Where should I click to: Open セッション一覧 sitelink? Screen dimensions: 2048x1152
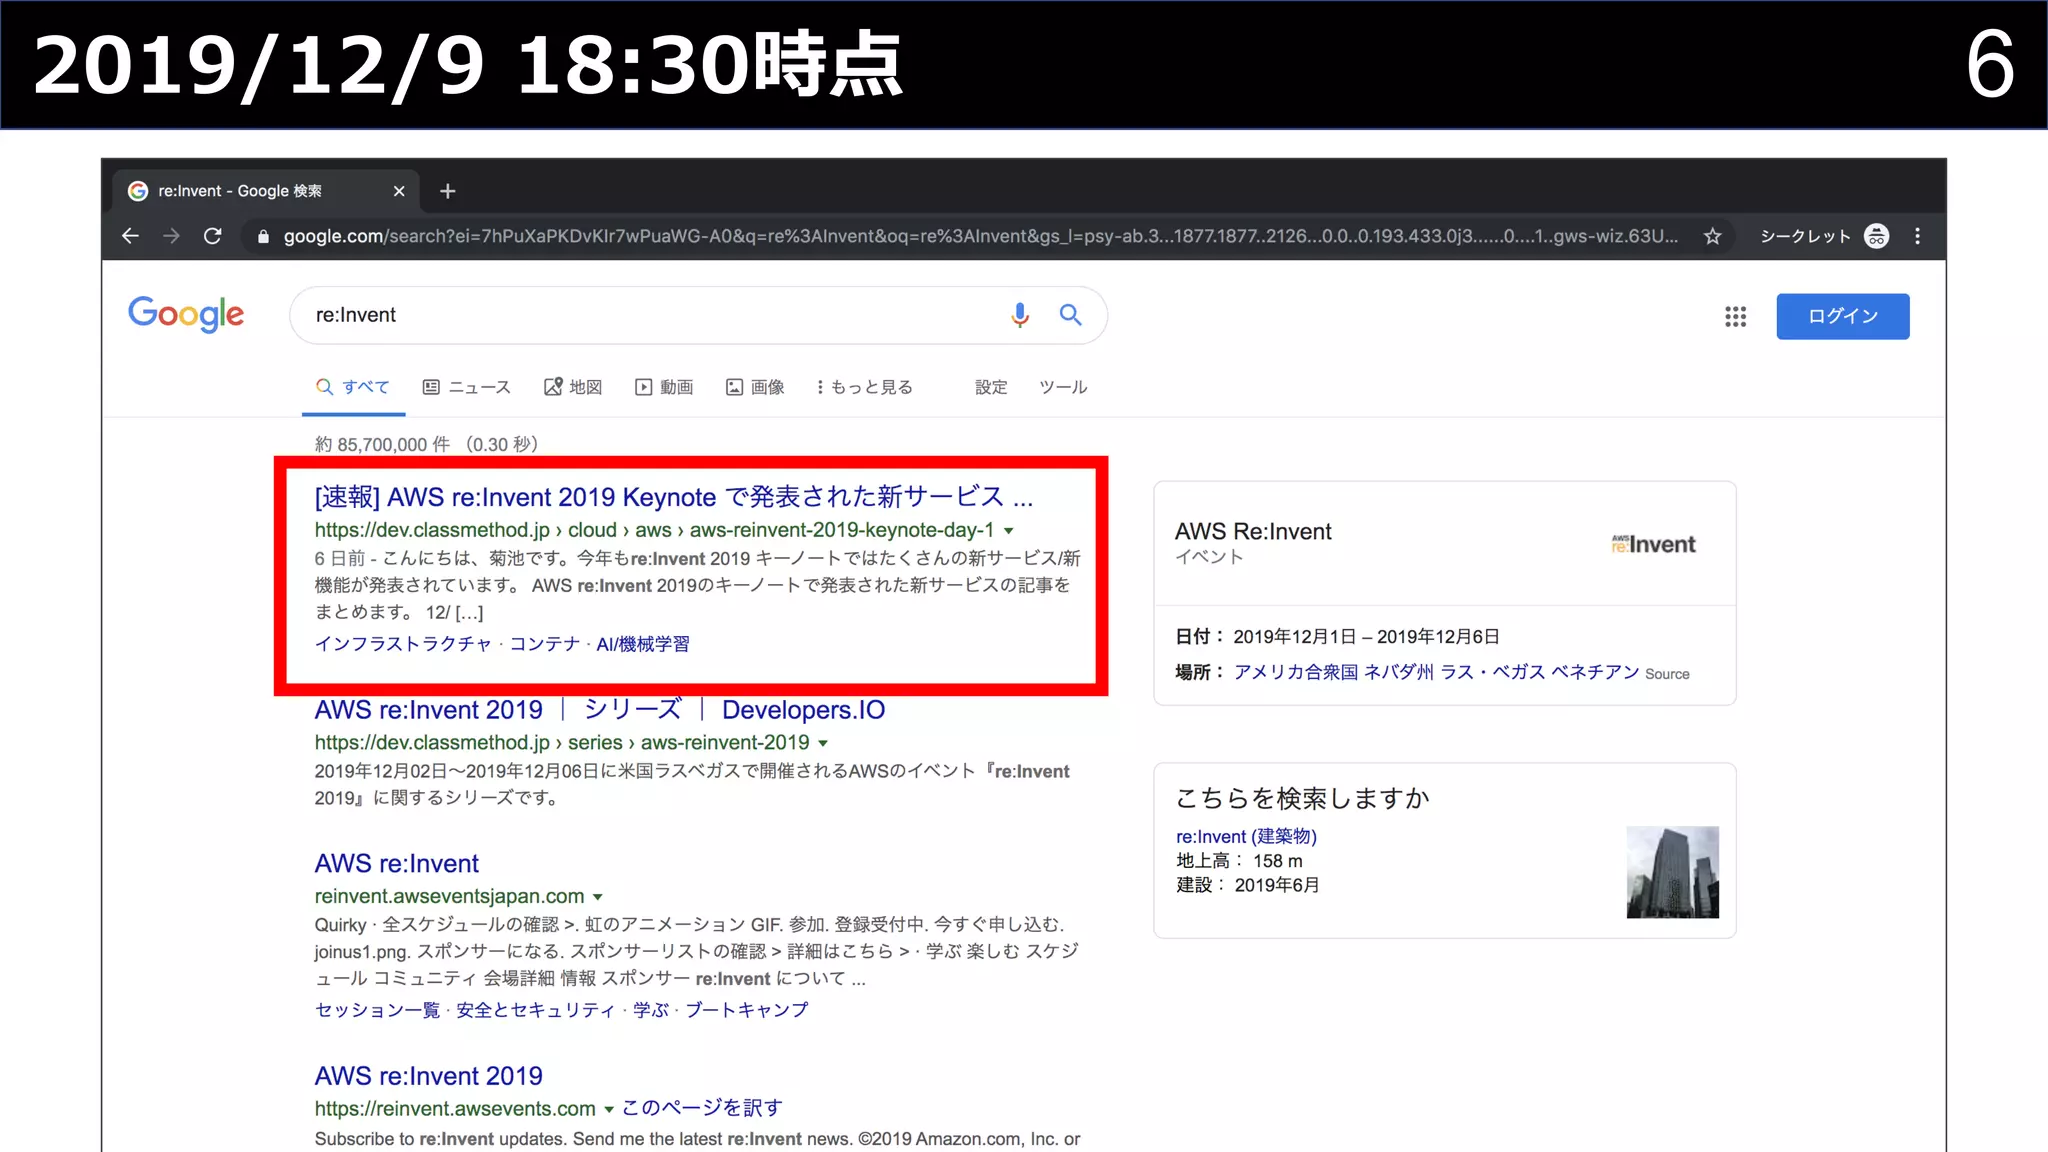click(377, 1010)
